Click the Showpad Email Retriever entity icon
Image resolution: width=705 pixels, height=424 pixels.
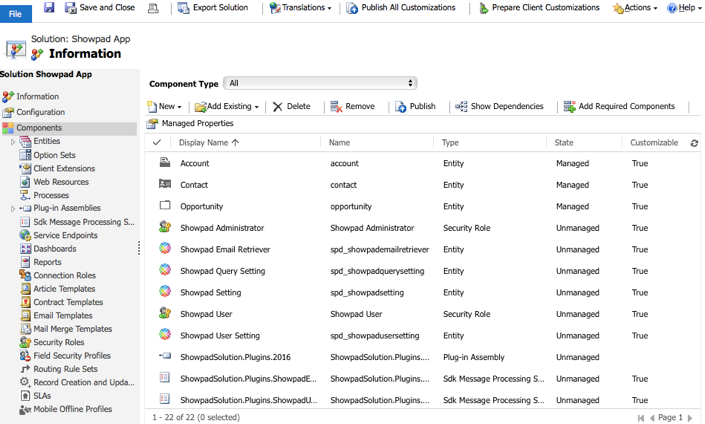point(165,248)
